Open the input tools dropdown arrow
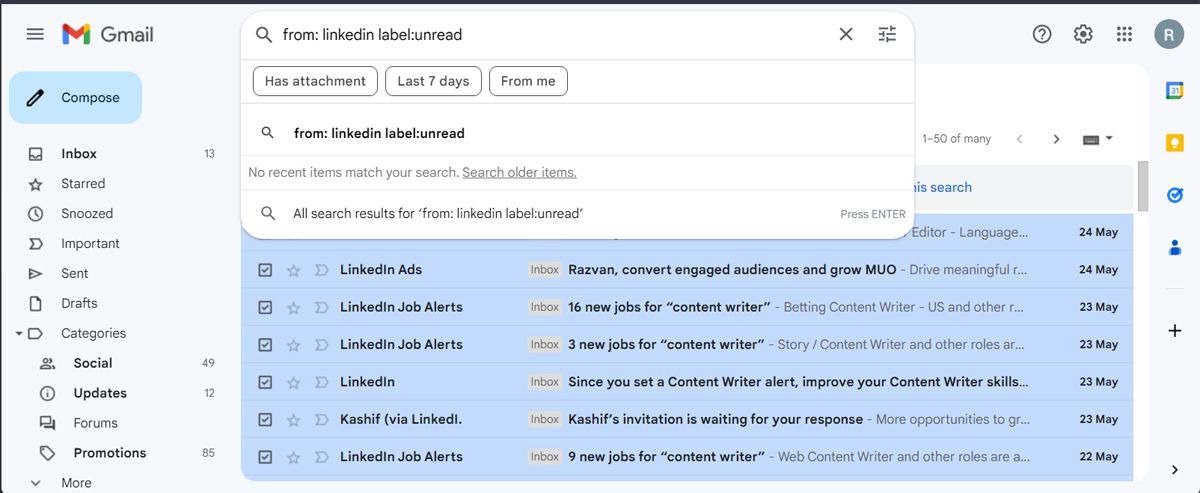Viewport: 1200px width, 493px height. click(1109, 139)
